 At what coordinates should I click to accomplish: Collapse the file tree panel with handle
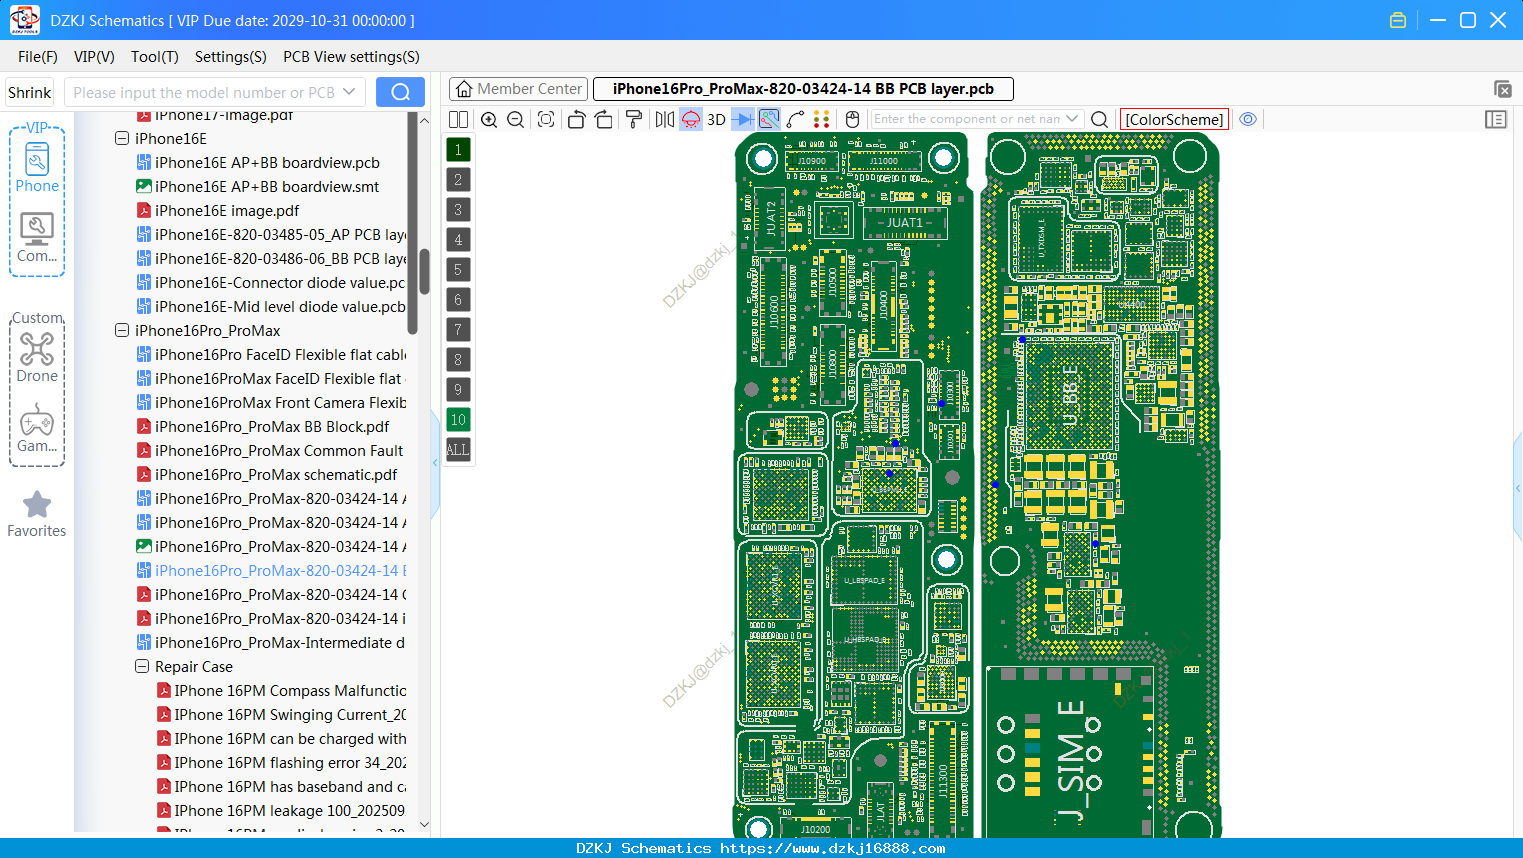(x=435, y=463)
